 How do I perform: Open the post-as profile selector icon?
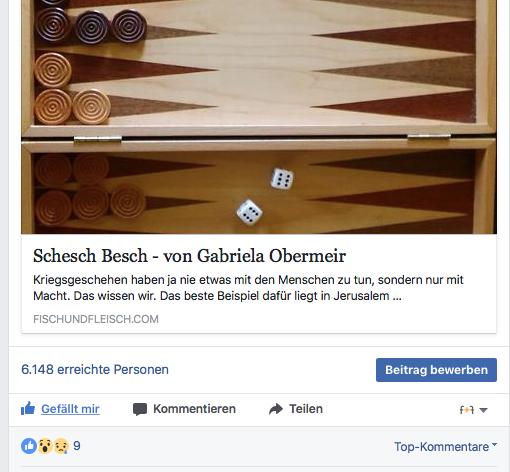(467, 410)
